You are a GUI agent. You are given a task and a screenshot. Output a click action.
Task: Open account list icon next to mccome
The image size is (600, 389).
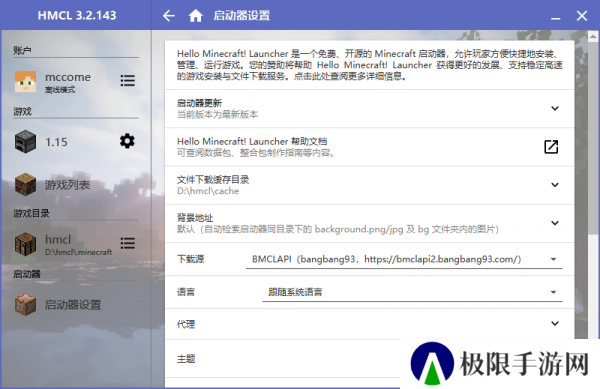[x=127, y=80]
